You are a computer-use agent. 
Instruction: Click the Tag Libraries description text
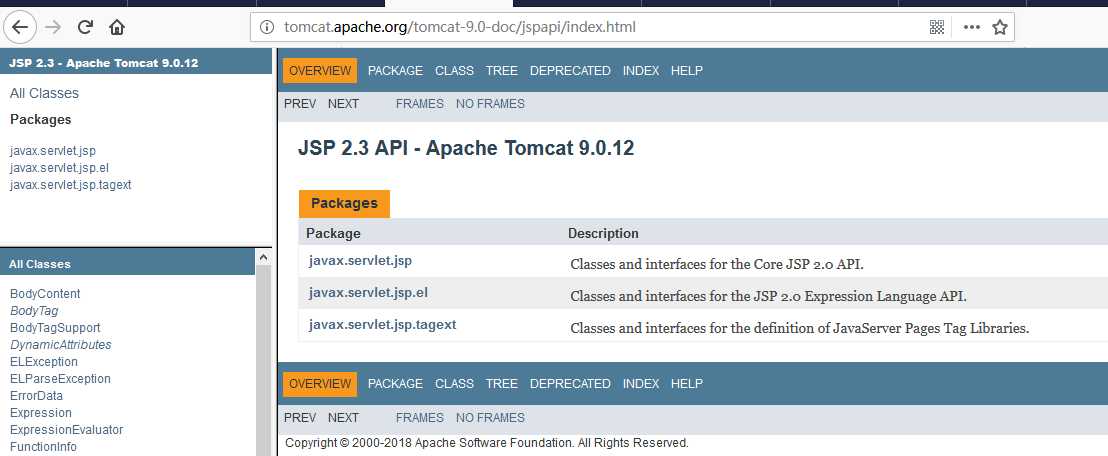pyautogui.click(x=799, y=329)
